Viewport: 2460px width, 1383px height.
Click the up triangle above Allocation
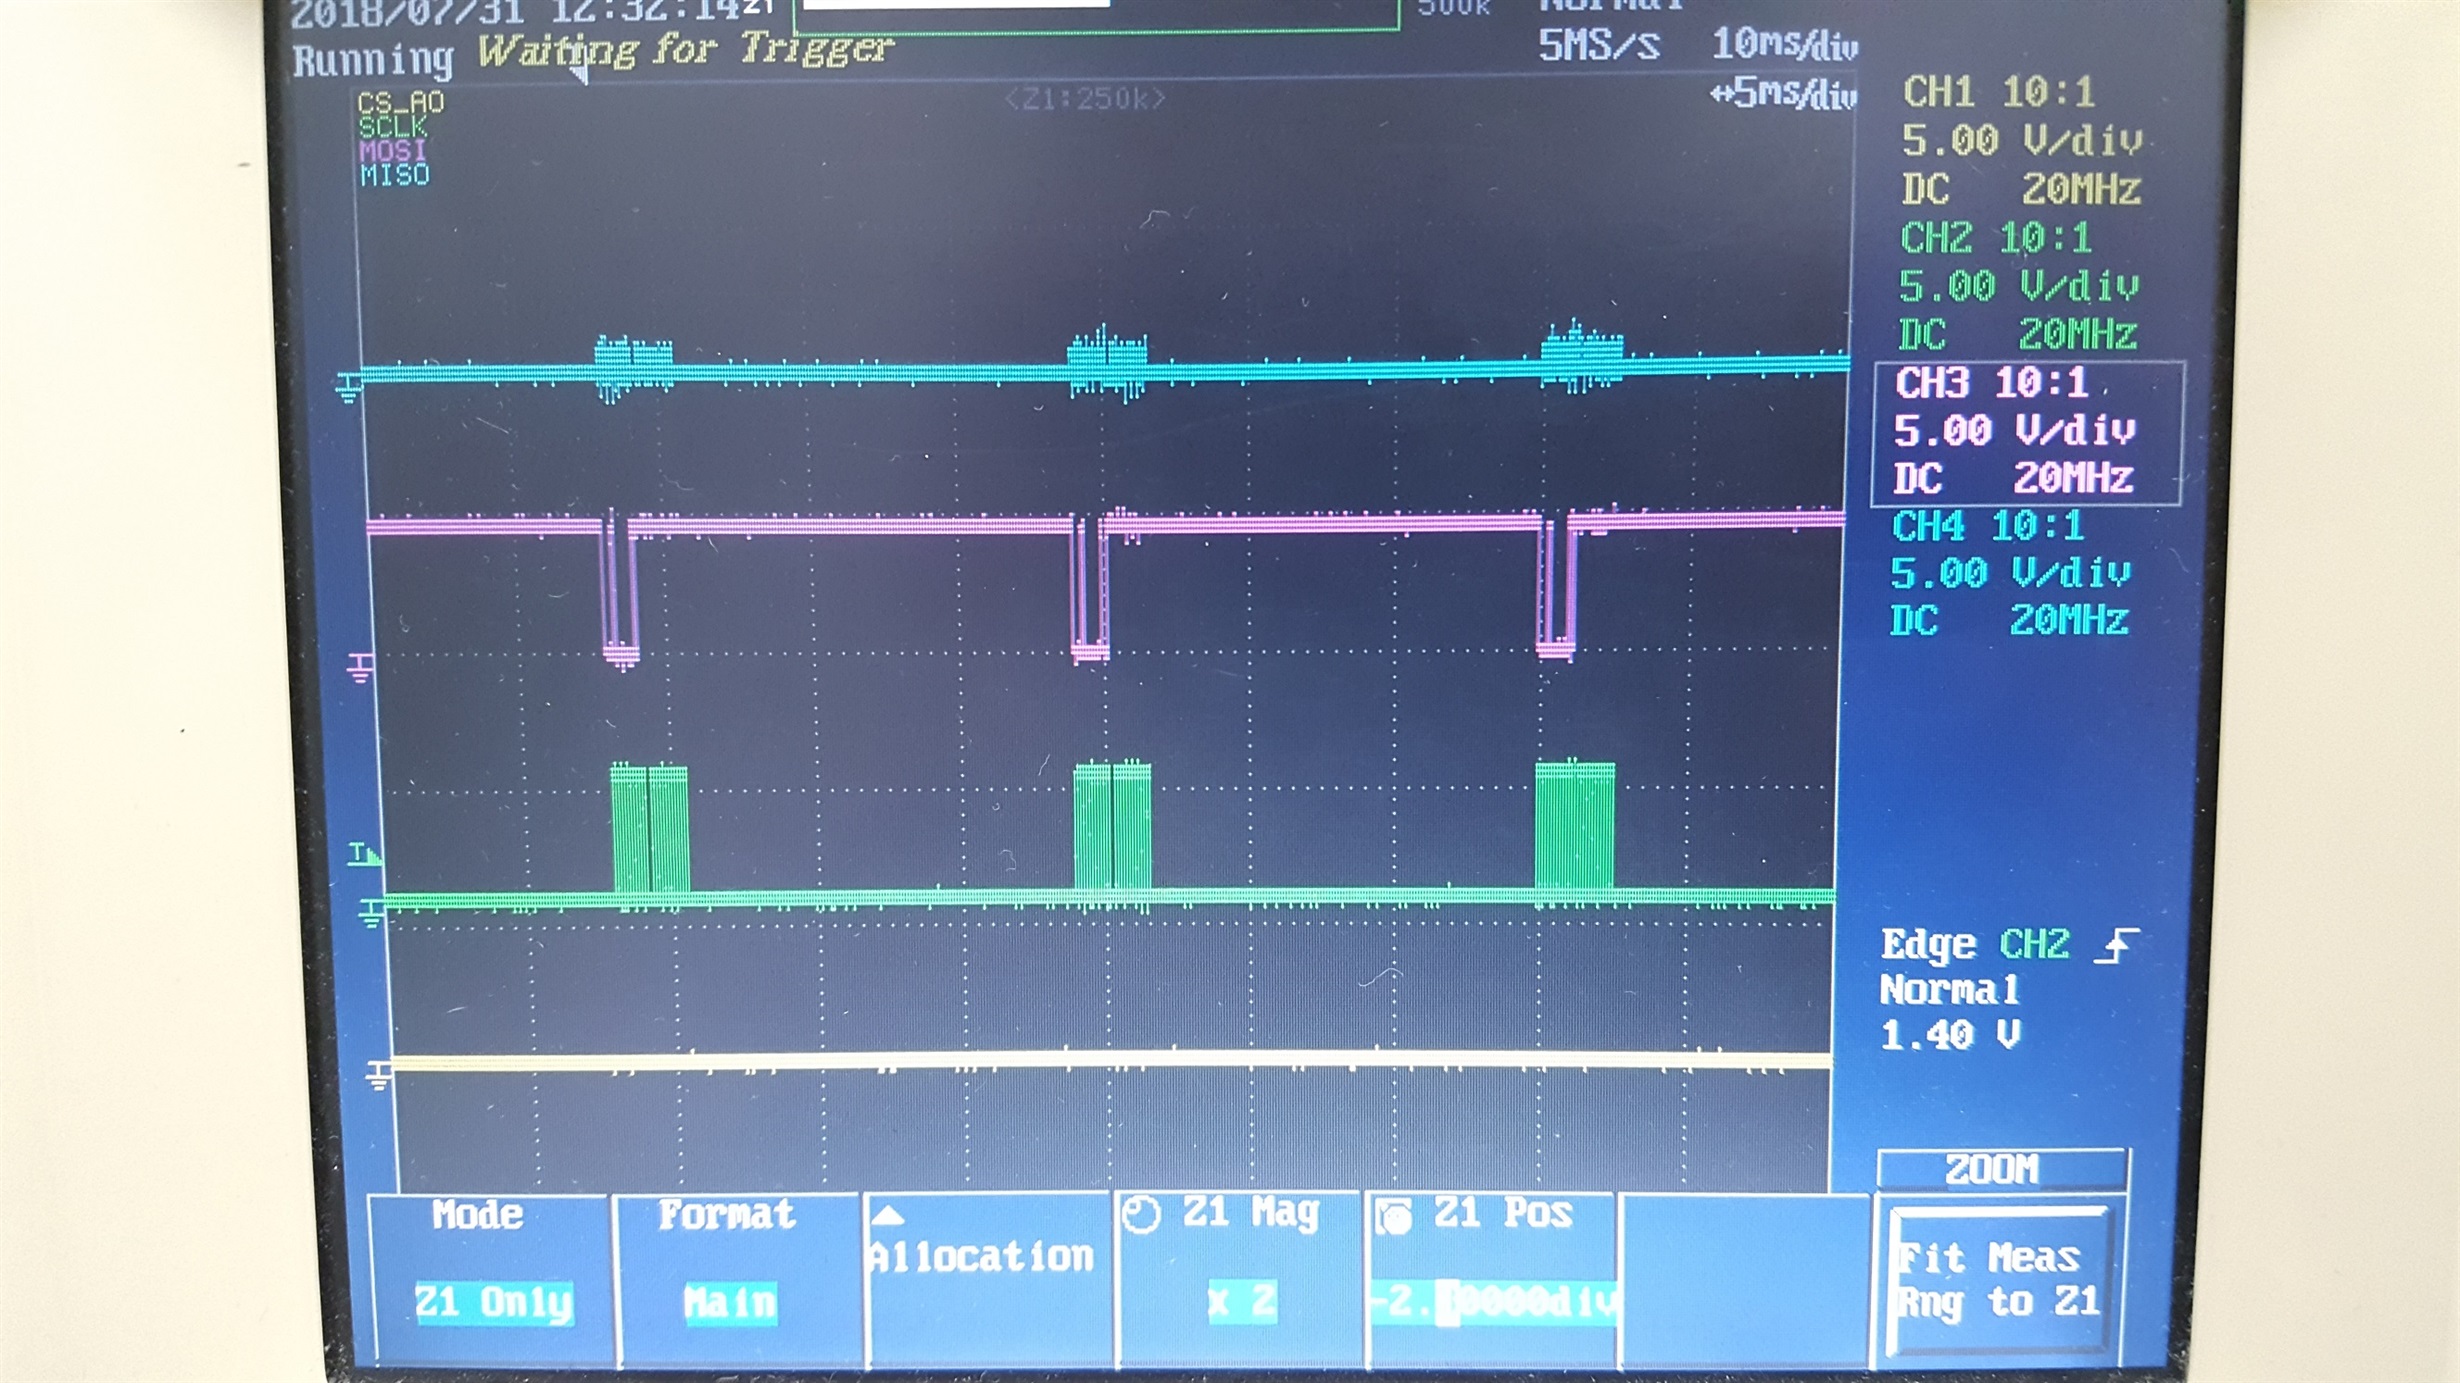888,1216
